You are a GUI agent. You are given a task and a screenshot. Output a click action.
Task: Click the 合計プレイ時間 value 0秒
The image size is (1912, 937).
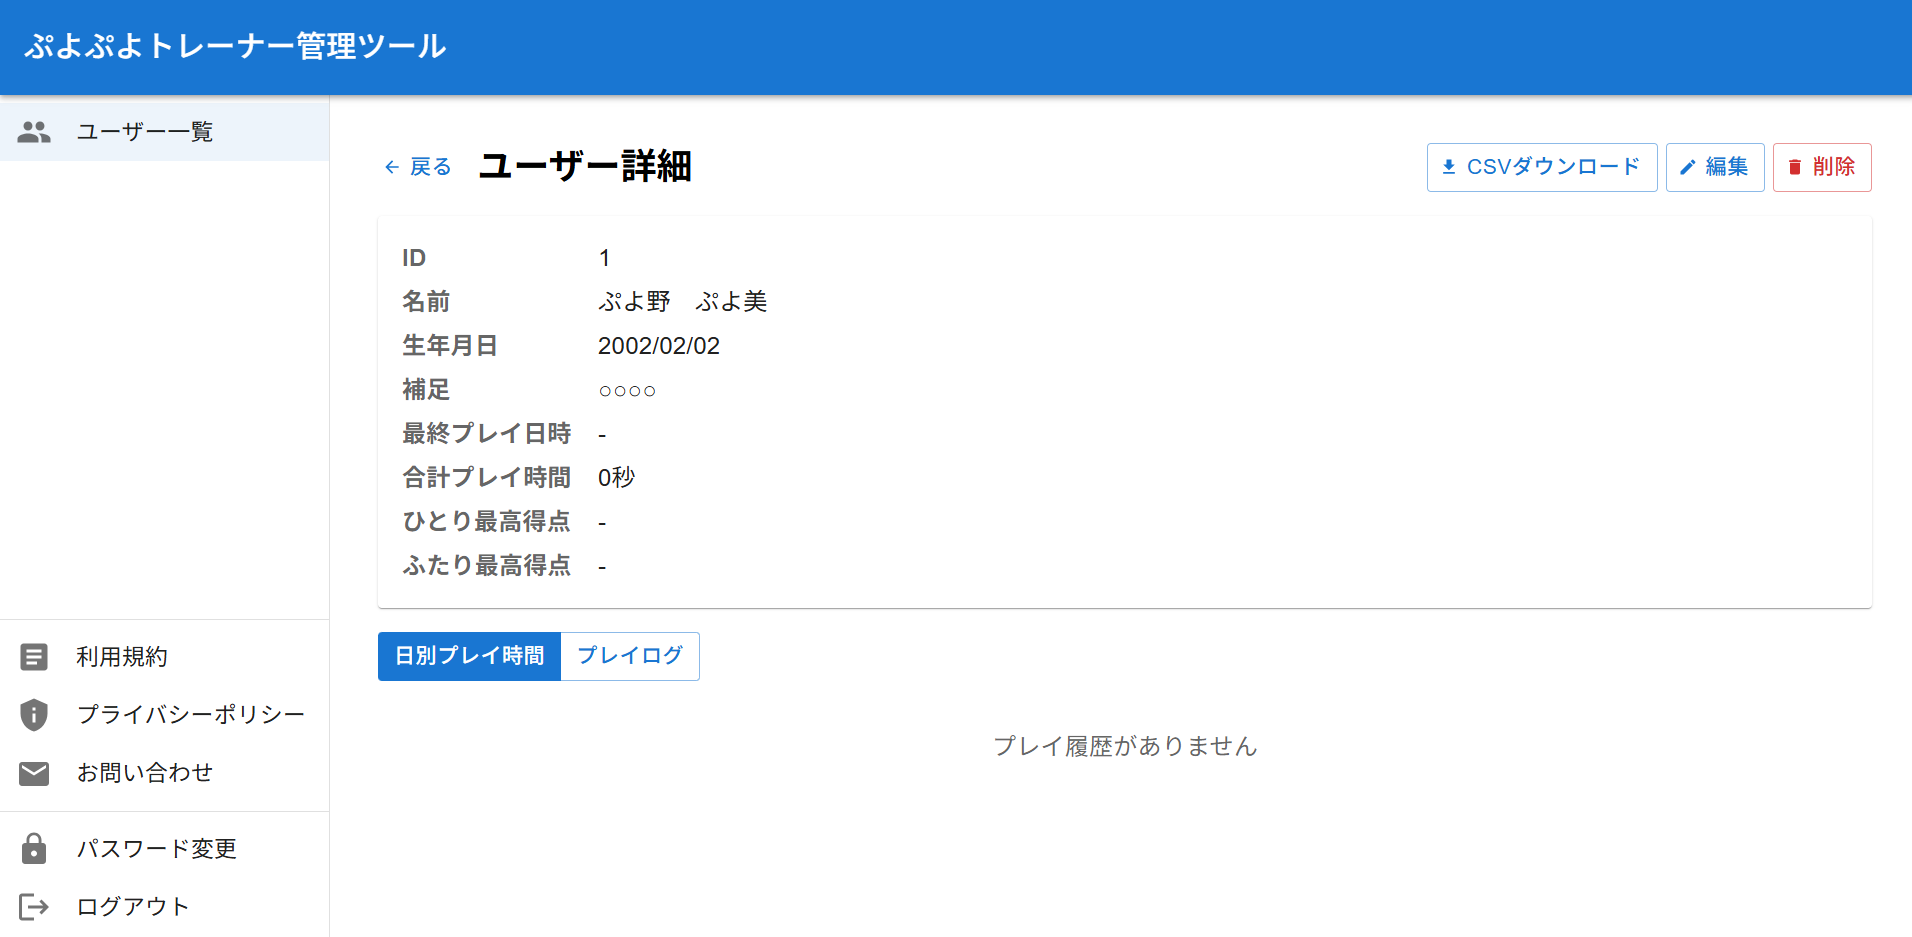tap(617, 478)
